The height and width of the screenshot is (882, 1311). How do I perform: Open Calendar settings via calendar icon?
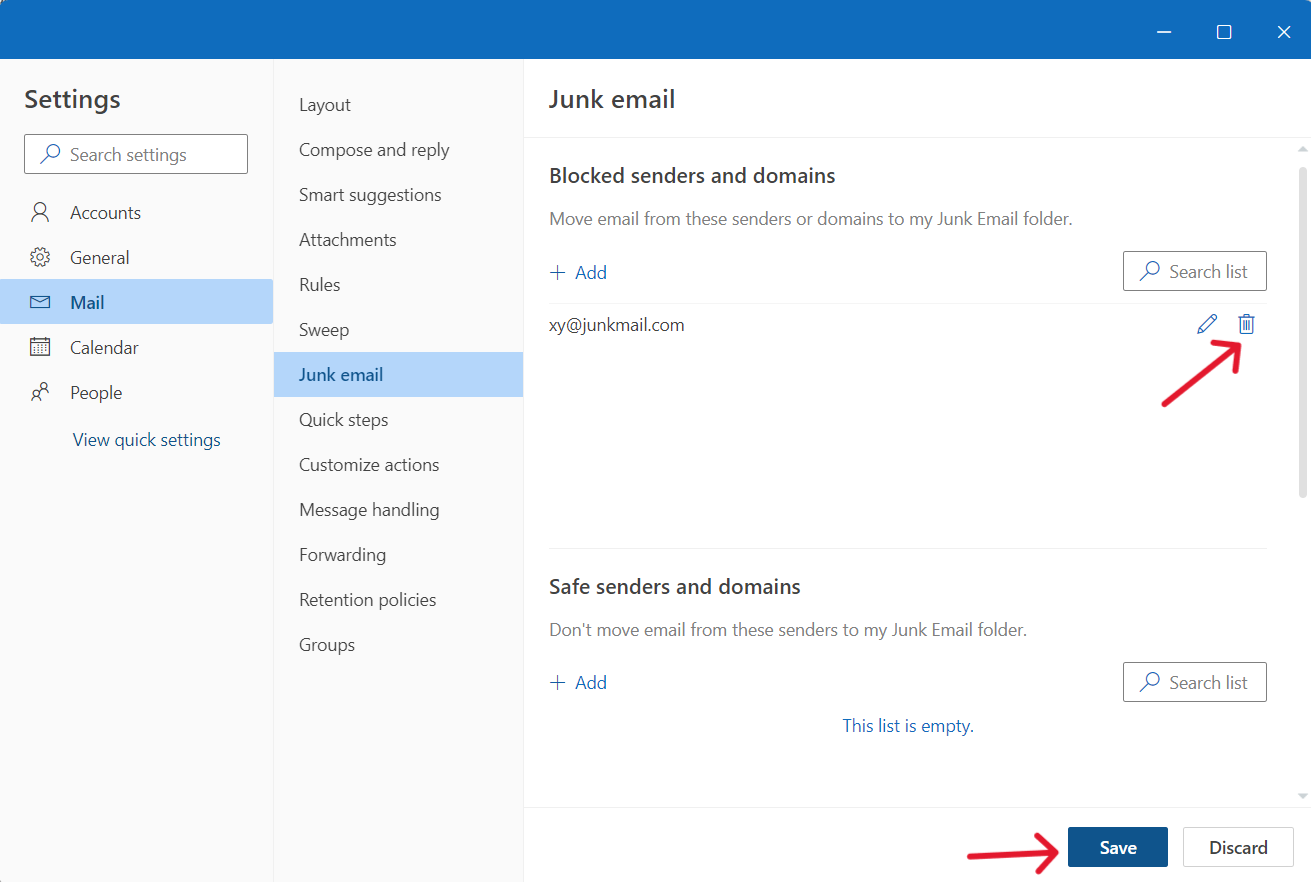pyautogui.click(x=40, y=347)
